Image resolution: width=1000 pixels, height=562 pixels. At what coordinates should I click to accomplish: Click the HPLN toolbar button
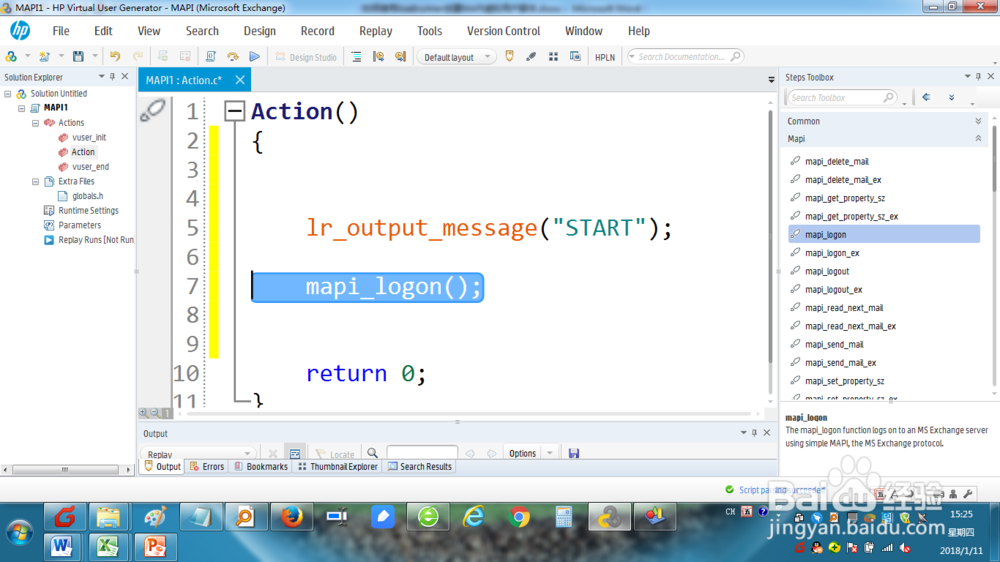pos(605,57)
